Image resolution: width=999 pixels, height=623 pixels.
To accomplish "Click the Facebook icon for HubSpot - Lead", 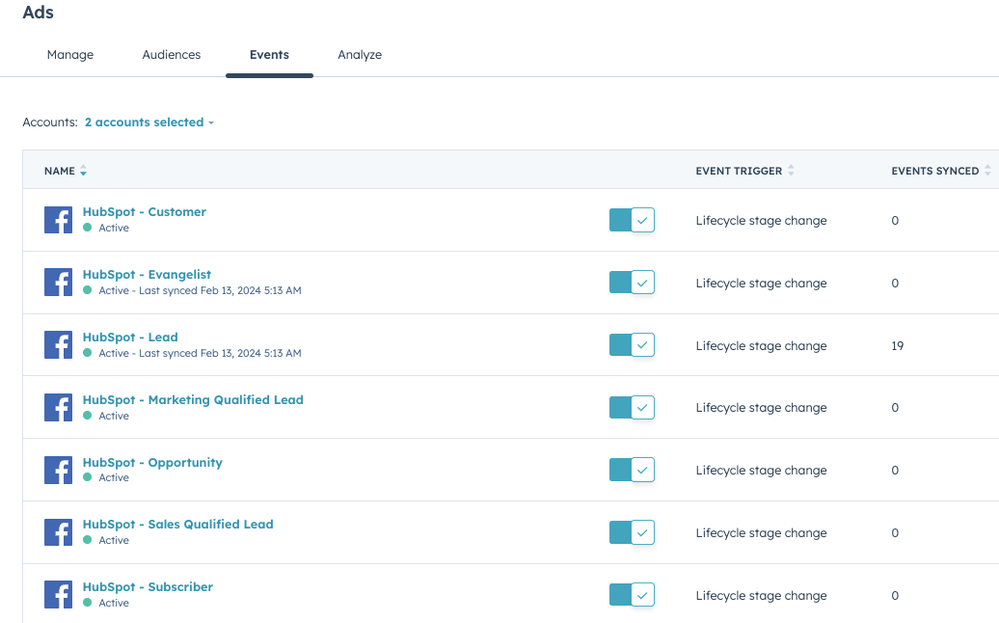I will (x=58, y=345).
